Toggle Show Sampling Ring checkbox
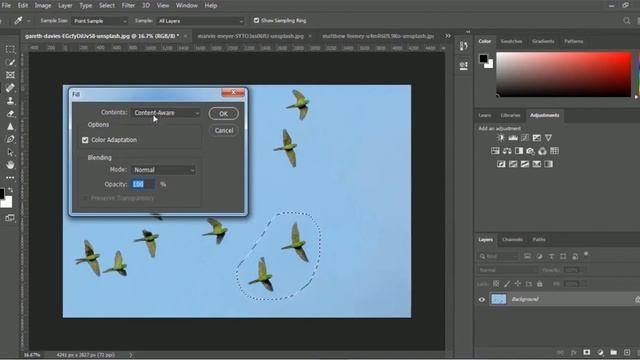 tap(256, 20)
